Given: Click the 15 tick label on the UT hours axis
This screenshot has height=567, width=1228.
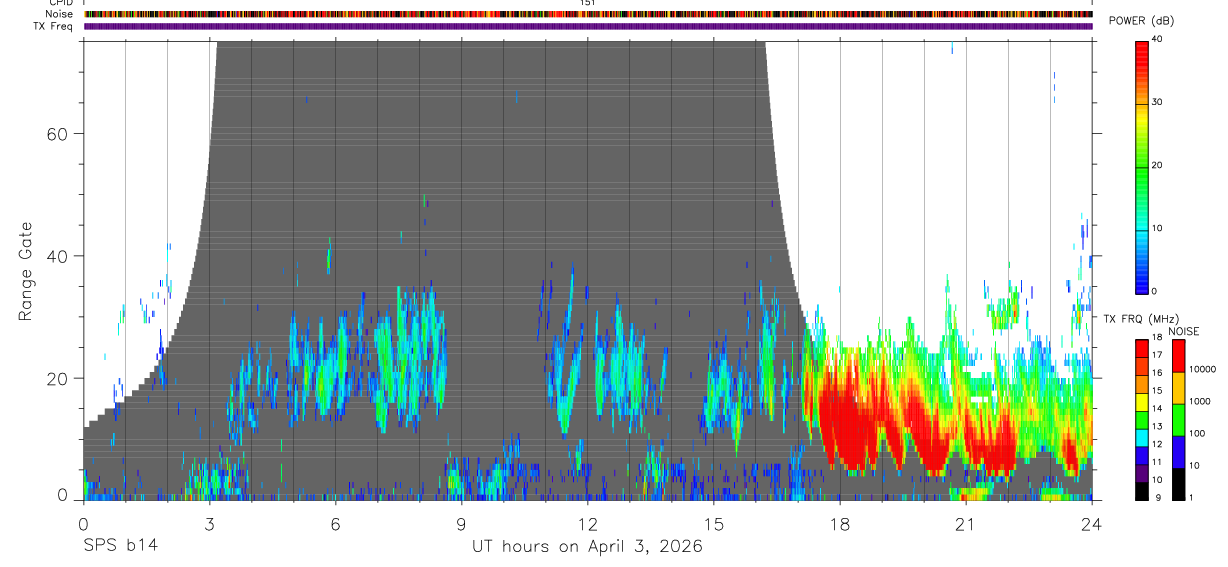Looking at the screenshot, I should pos(713,524).
